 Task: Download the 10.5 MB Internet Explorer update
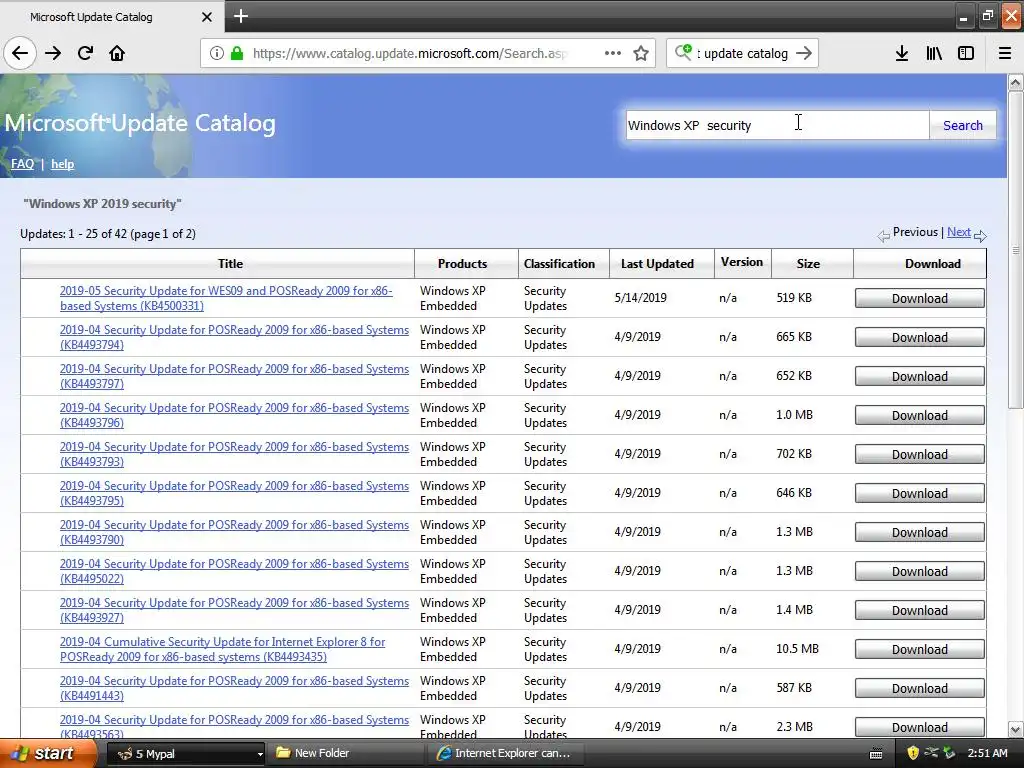920,649
